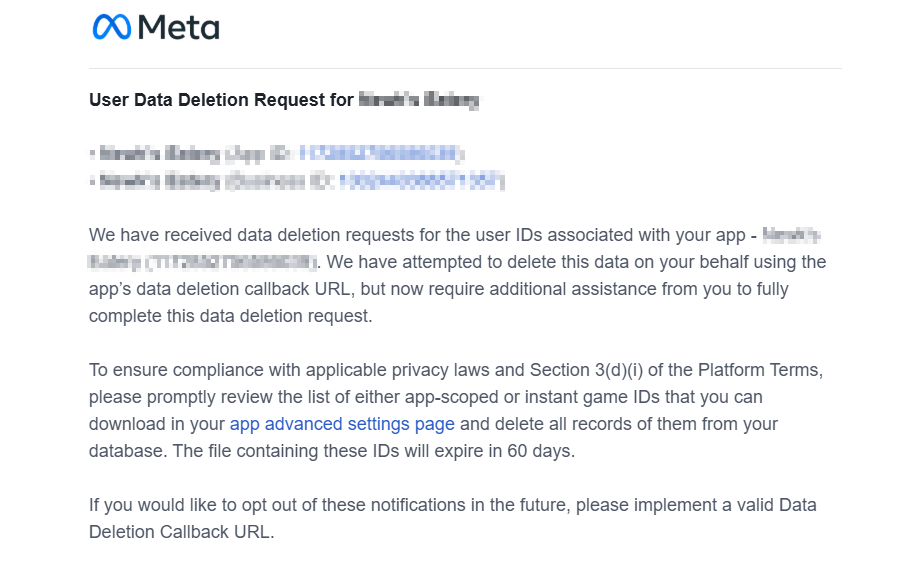Viewport: 915px width, 566px height.
Task: Click 'app's data deletion callback URL' phrase
Action: (x=219, y=289)
